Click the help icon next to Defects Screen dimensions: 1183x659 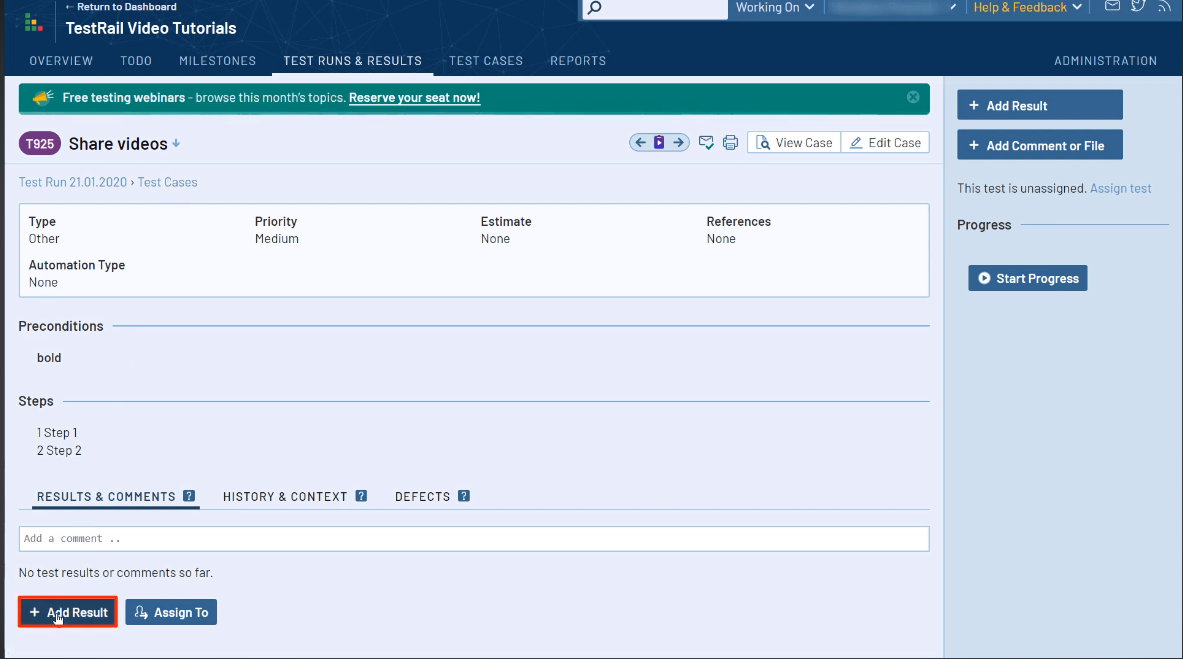[x=464, y=496]
